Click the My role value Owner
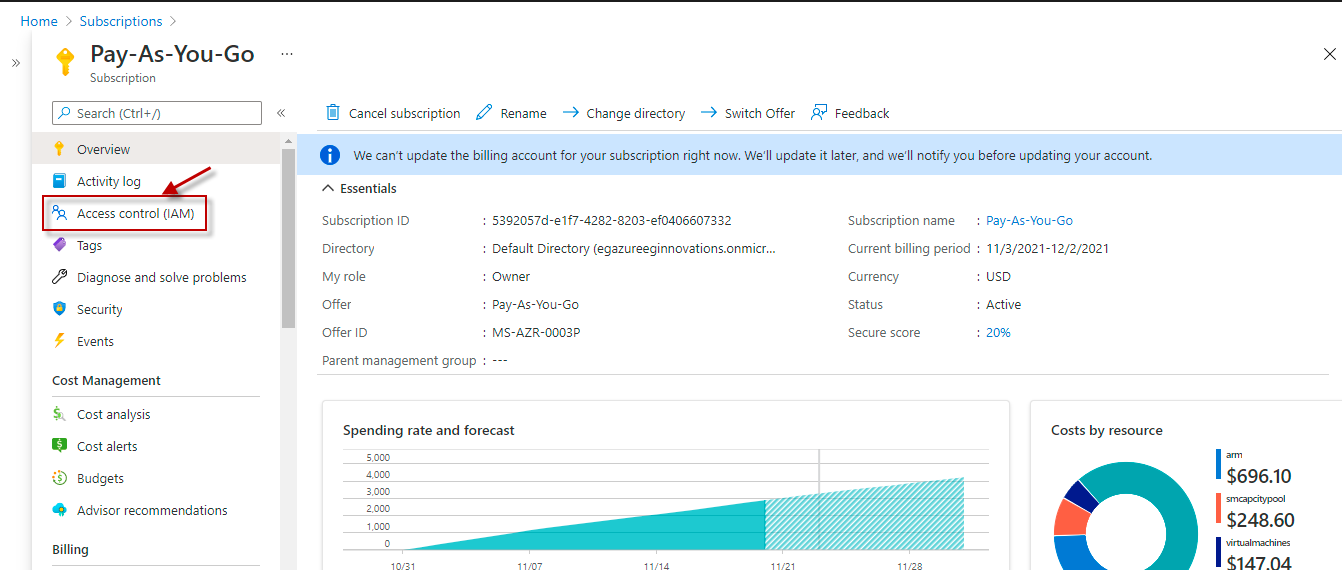The image size is (1342, 570). pyautogui.click(x=511, y=276)
